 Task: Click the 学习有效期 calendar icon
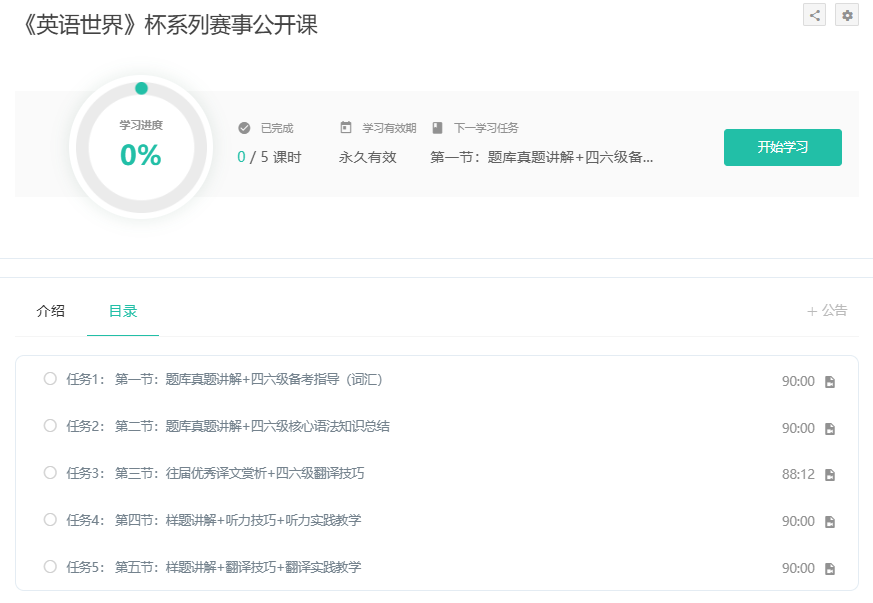[346, 128]
